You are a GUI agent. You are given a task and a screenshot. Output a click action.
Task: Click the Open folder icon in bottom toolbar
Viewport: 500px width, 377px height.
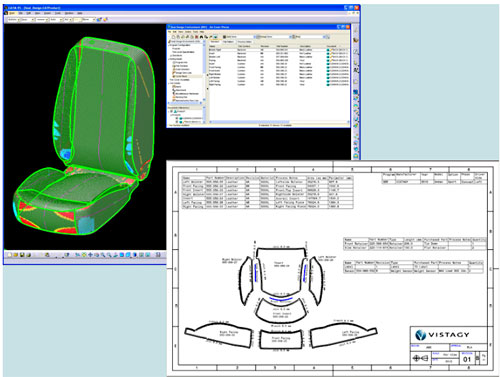(16, 255)
